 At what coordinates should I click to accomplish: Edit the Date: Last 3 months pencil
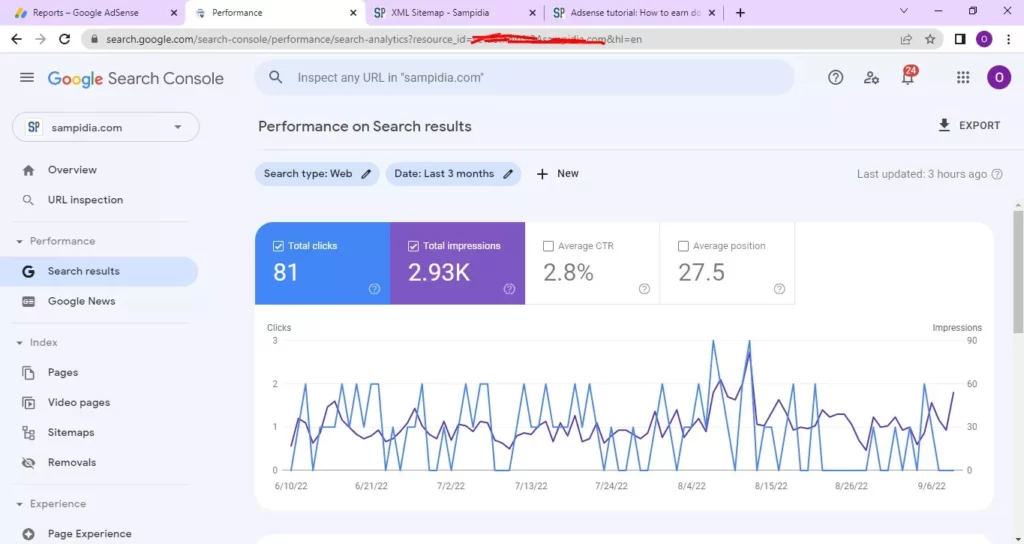[x=508, y=174]
